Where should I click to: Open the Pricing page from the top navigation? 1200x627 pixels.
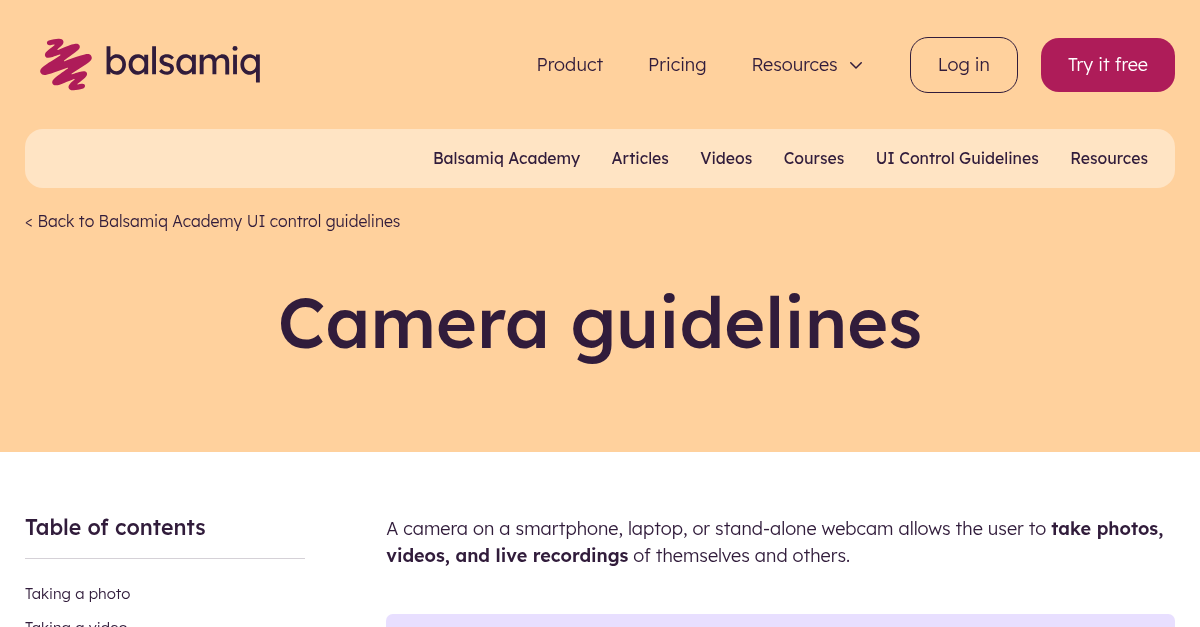[x=677, y=64]
